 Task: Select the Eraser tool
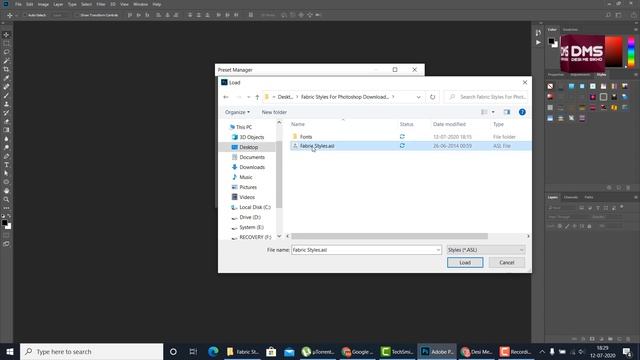click(6, 121)
